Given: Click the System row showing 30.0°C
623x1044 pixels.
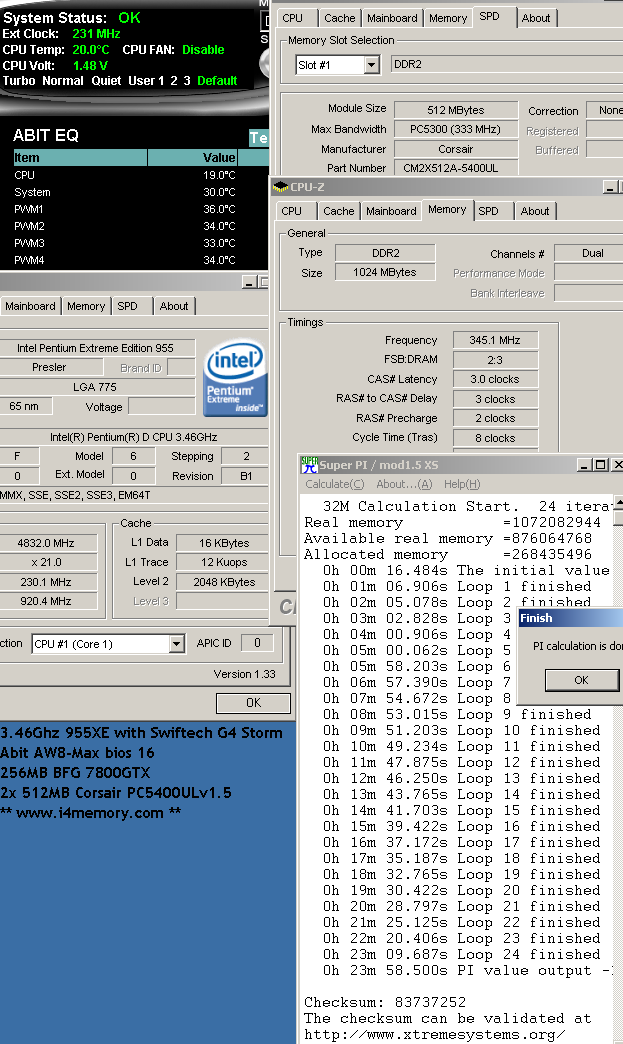Looking at the screenshot, I should (x=124, y=192).
